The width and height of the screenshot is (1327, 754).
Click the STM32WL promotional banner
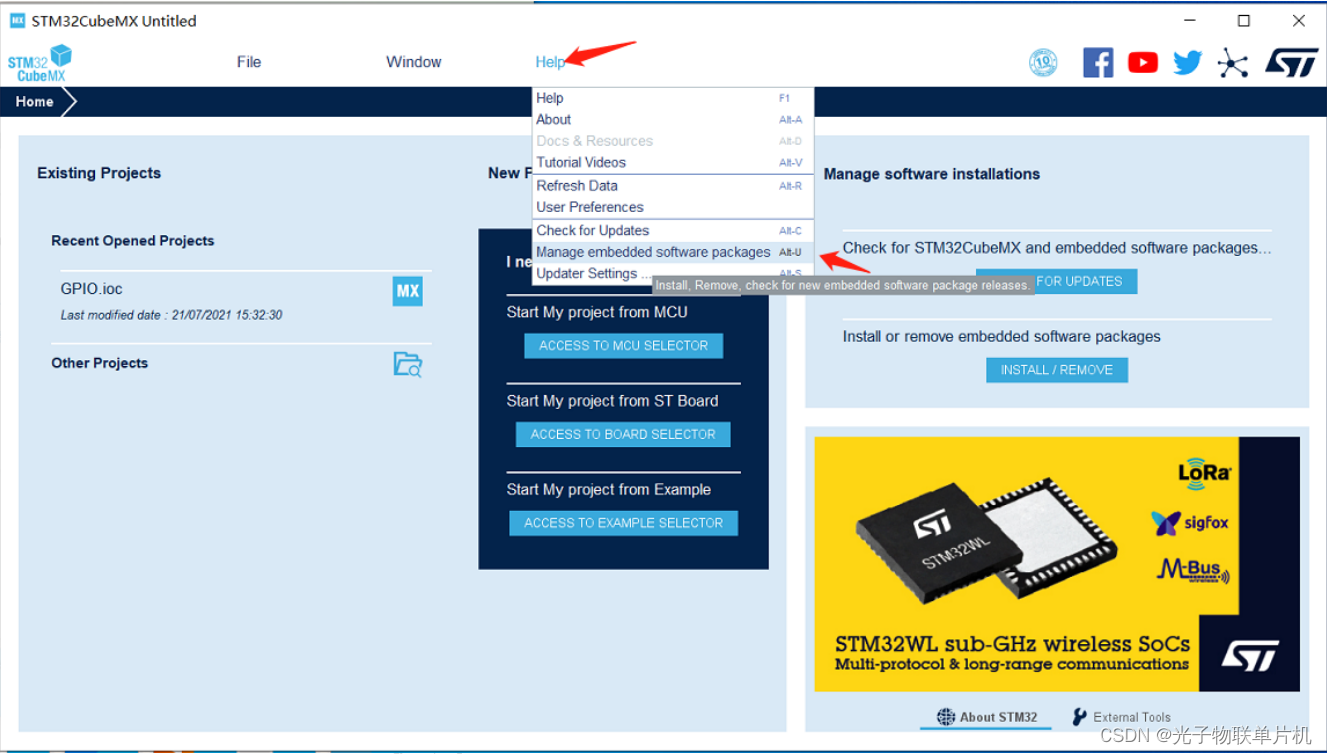pos(1056,564)
